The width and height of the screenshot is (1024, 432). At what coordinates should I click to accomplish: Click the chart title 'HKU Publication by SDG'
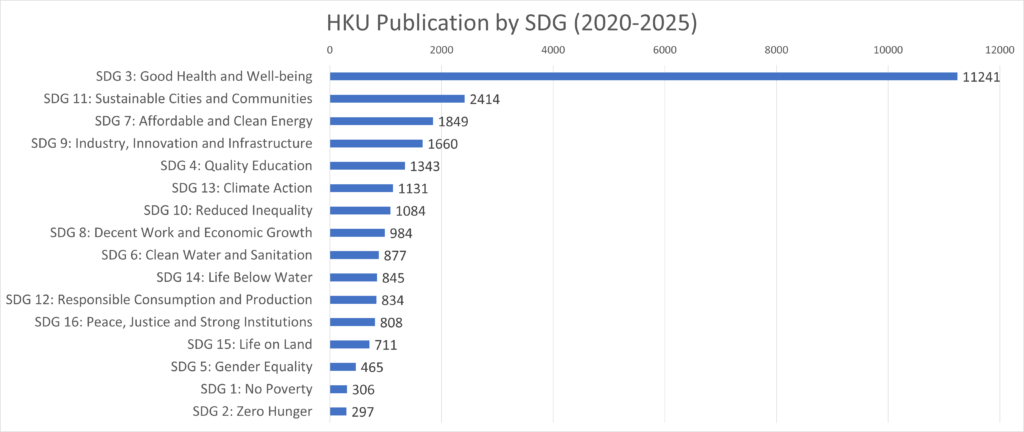pos(511,20)
